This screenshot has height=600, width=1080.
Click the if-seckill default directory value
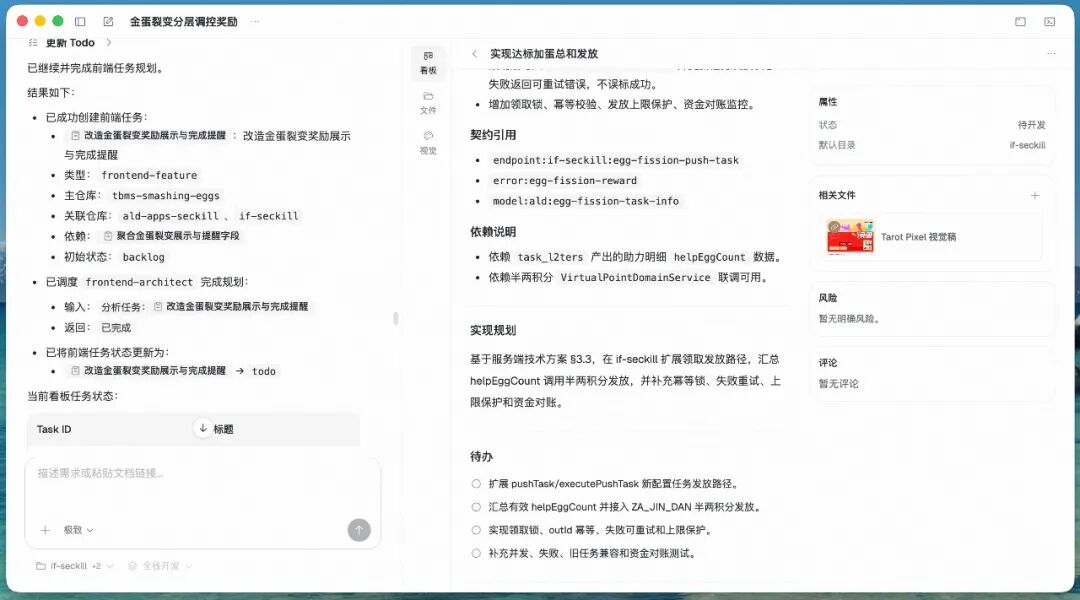click(x=1027, y=145)
